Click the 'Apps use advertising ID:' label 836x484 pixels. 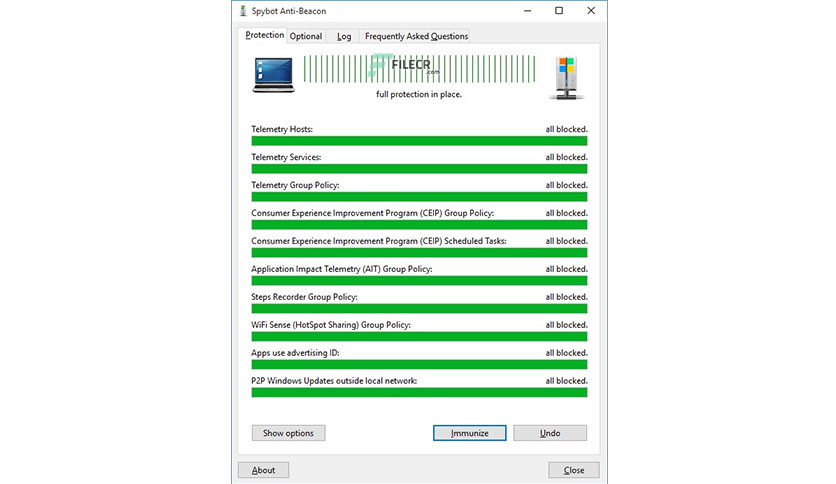pos(295,353)
